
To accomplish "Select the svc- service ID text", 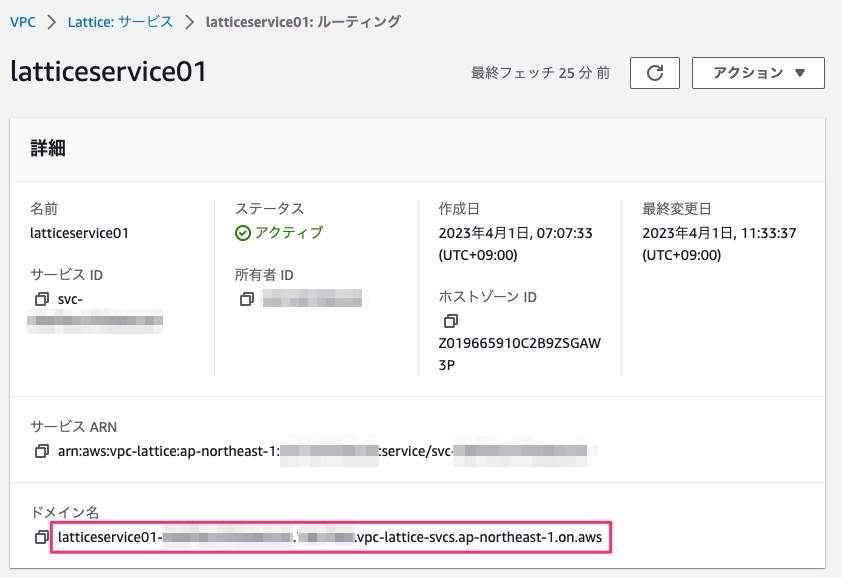I will tap(70, 299).
